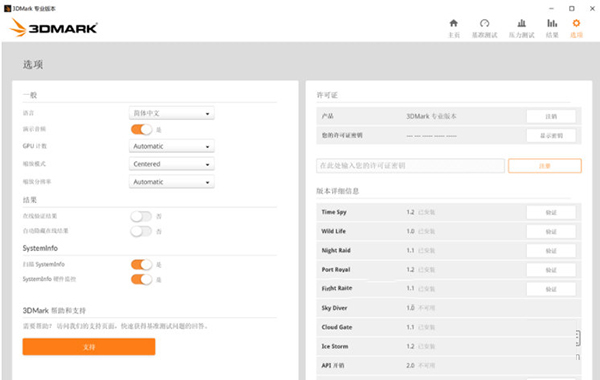This screenshot has width=600, height=380.
Task: Focus the license key input field
Action: (x=411, y=166)
